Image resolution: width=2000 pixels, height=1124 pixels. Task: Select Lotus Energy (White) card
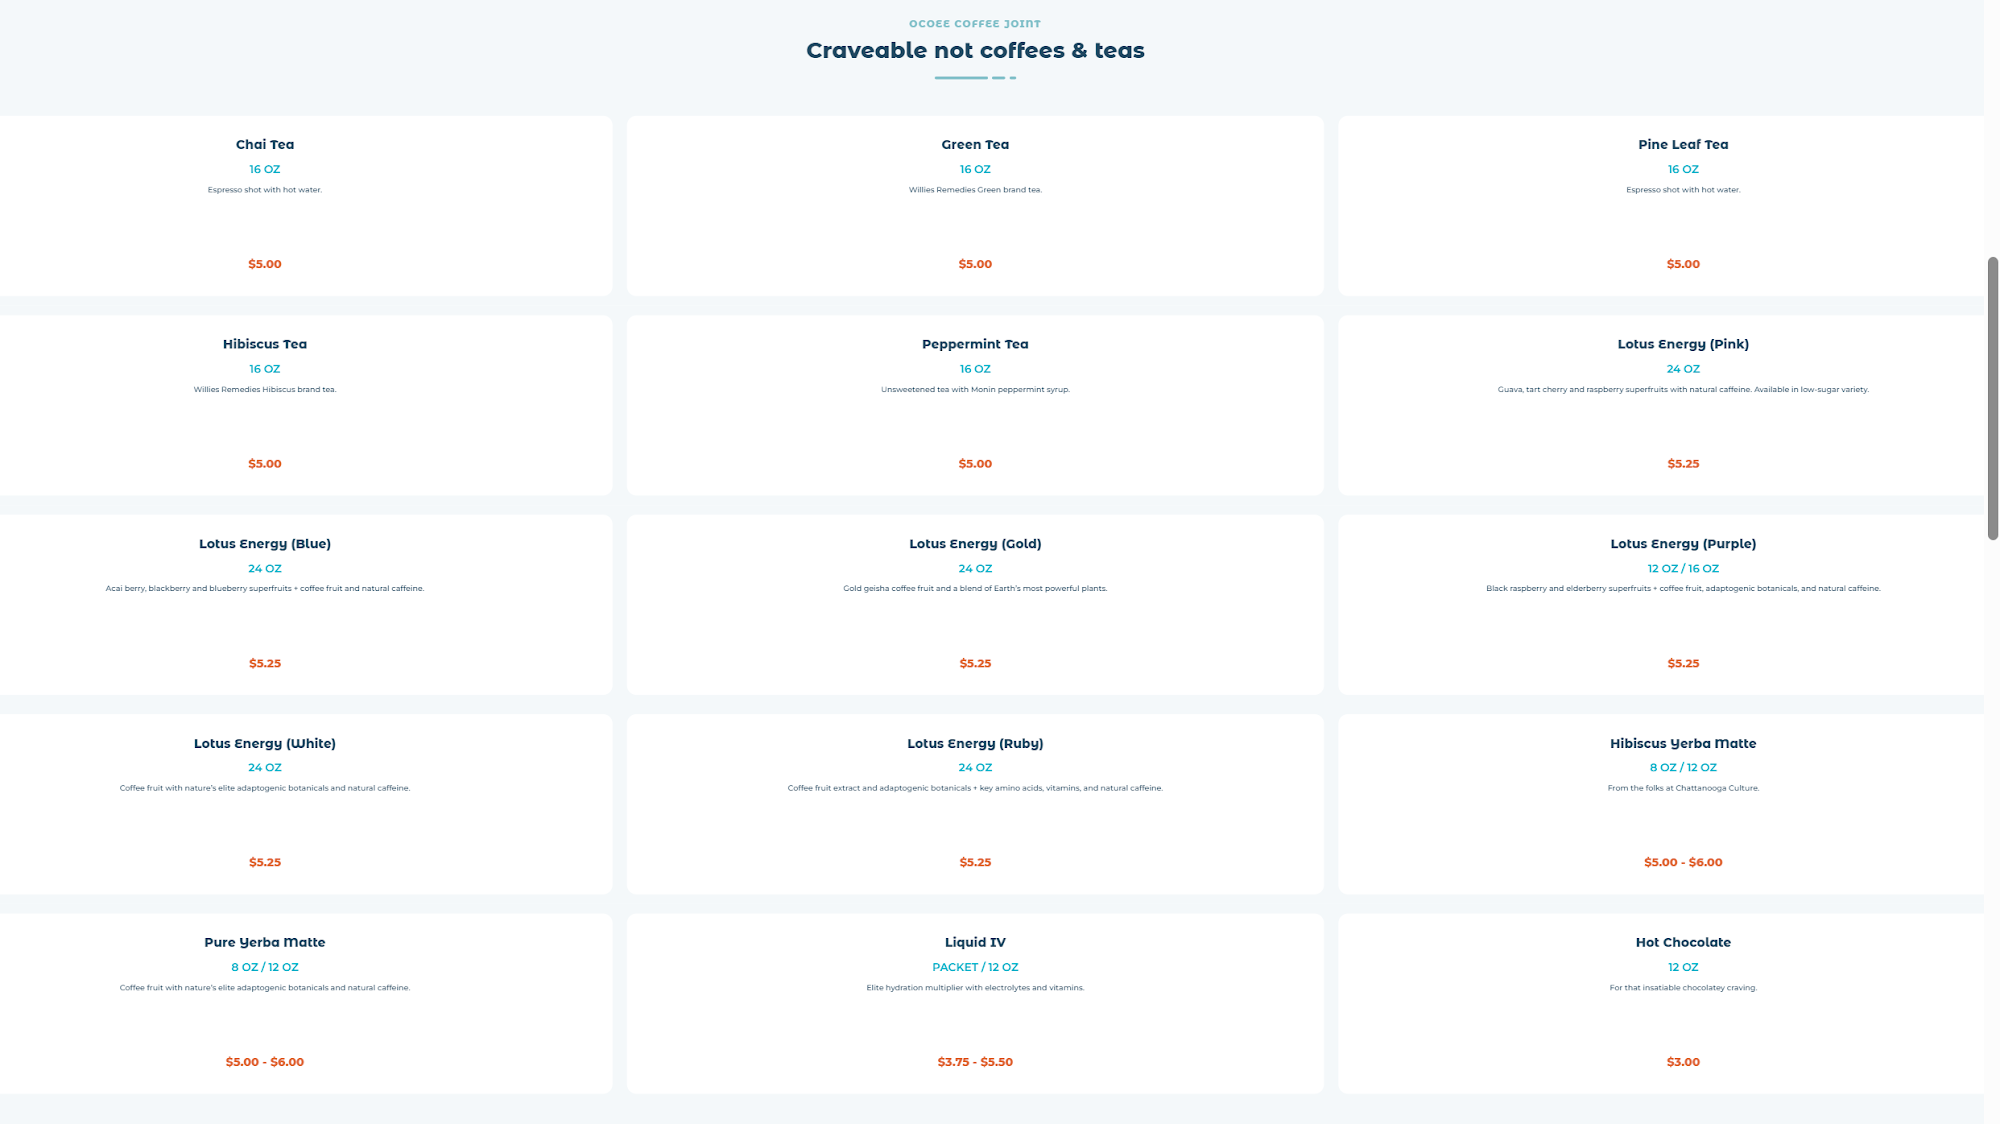pos(265,804)
